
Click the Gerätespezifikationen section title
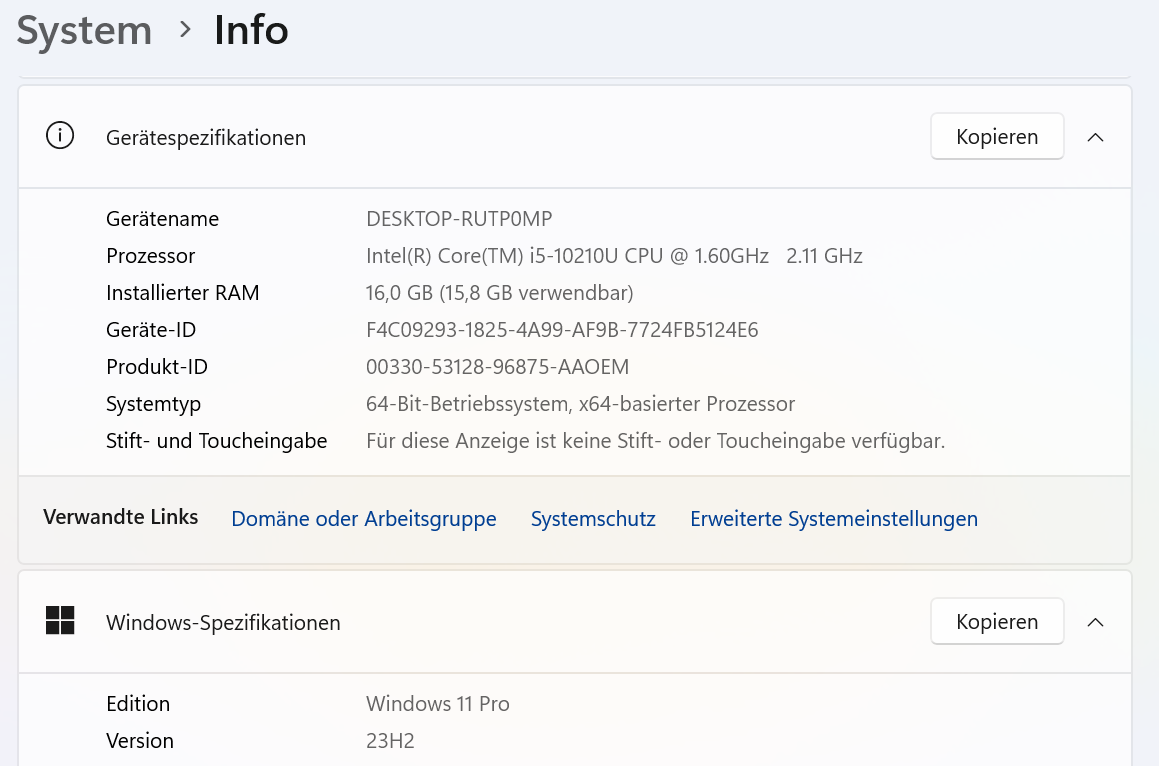pos(205,138)
